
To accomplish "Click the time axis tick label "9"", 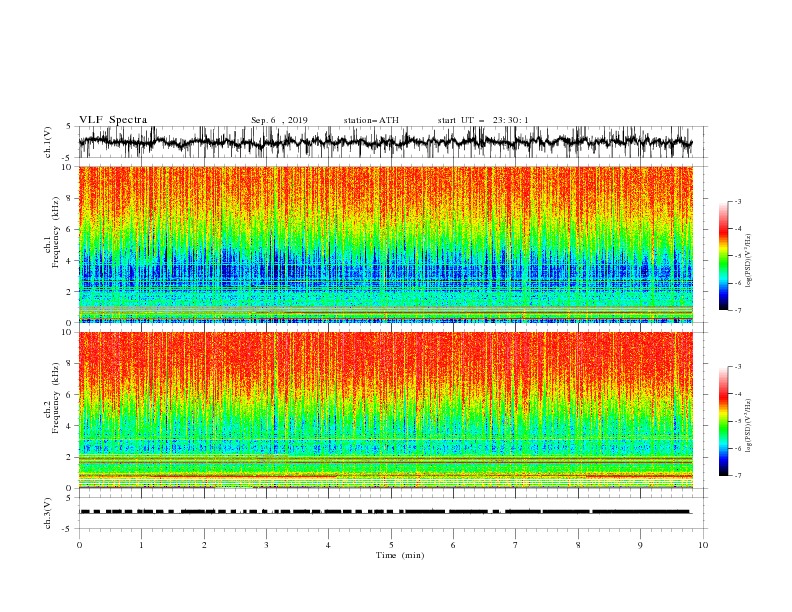I will [x=640, y=545].
